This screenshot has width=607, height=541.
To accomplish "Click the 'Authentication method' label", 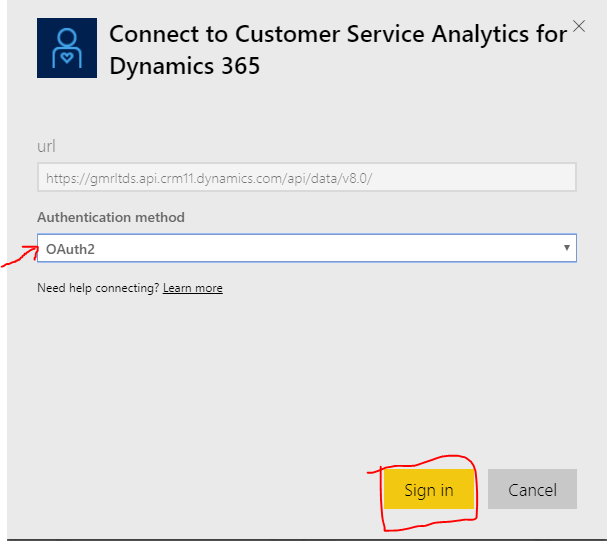I will (x=111, y=217).
